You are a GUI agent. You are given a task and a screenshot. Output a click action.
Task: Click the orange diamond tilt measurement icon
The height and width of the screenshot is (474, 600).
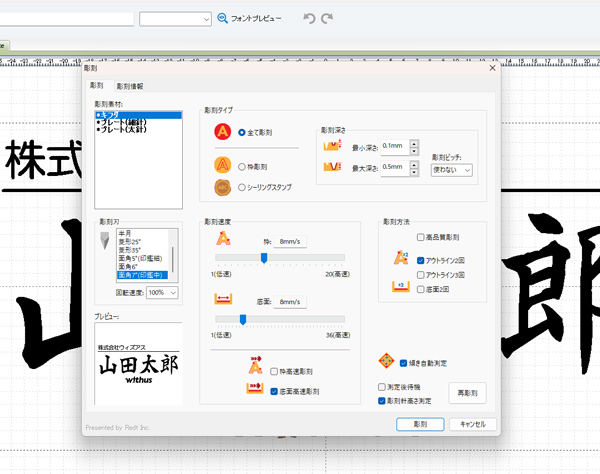tap(386, 360)
